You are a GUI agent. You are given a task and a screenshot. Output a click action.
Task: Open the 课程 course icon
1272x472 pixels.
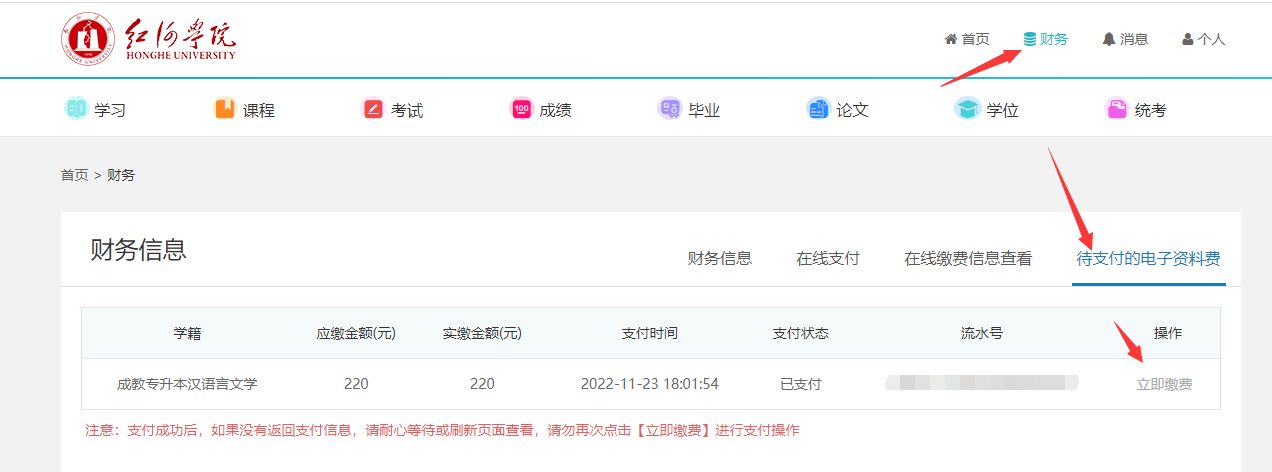[x=225, y=109]
